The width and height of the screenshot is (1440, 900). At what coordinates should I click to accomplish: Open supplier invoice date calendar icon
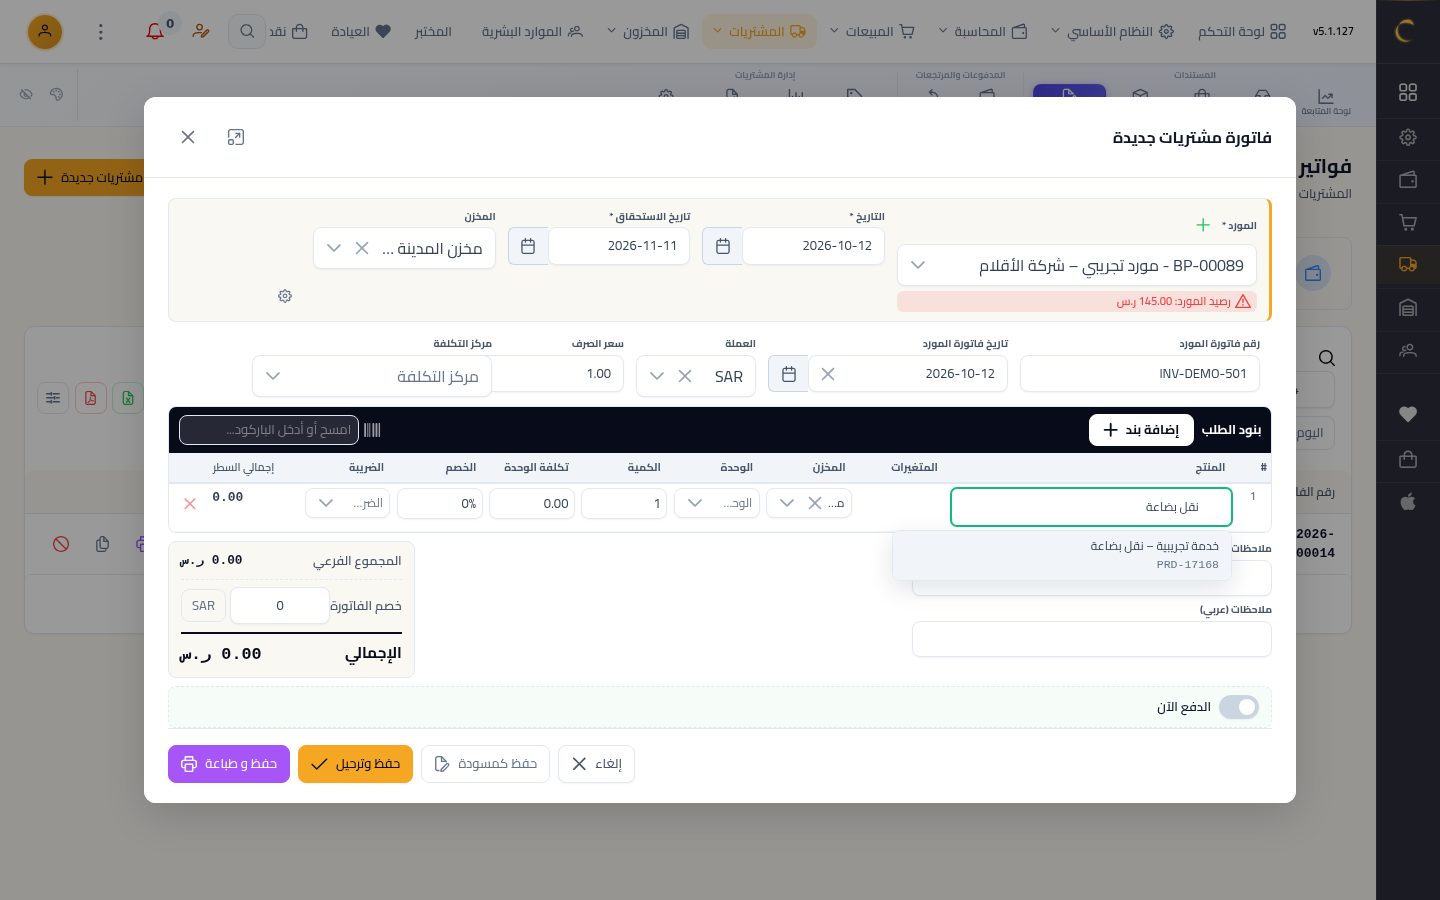point(789,374)
